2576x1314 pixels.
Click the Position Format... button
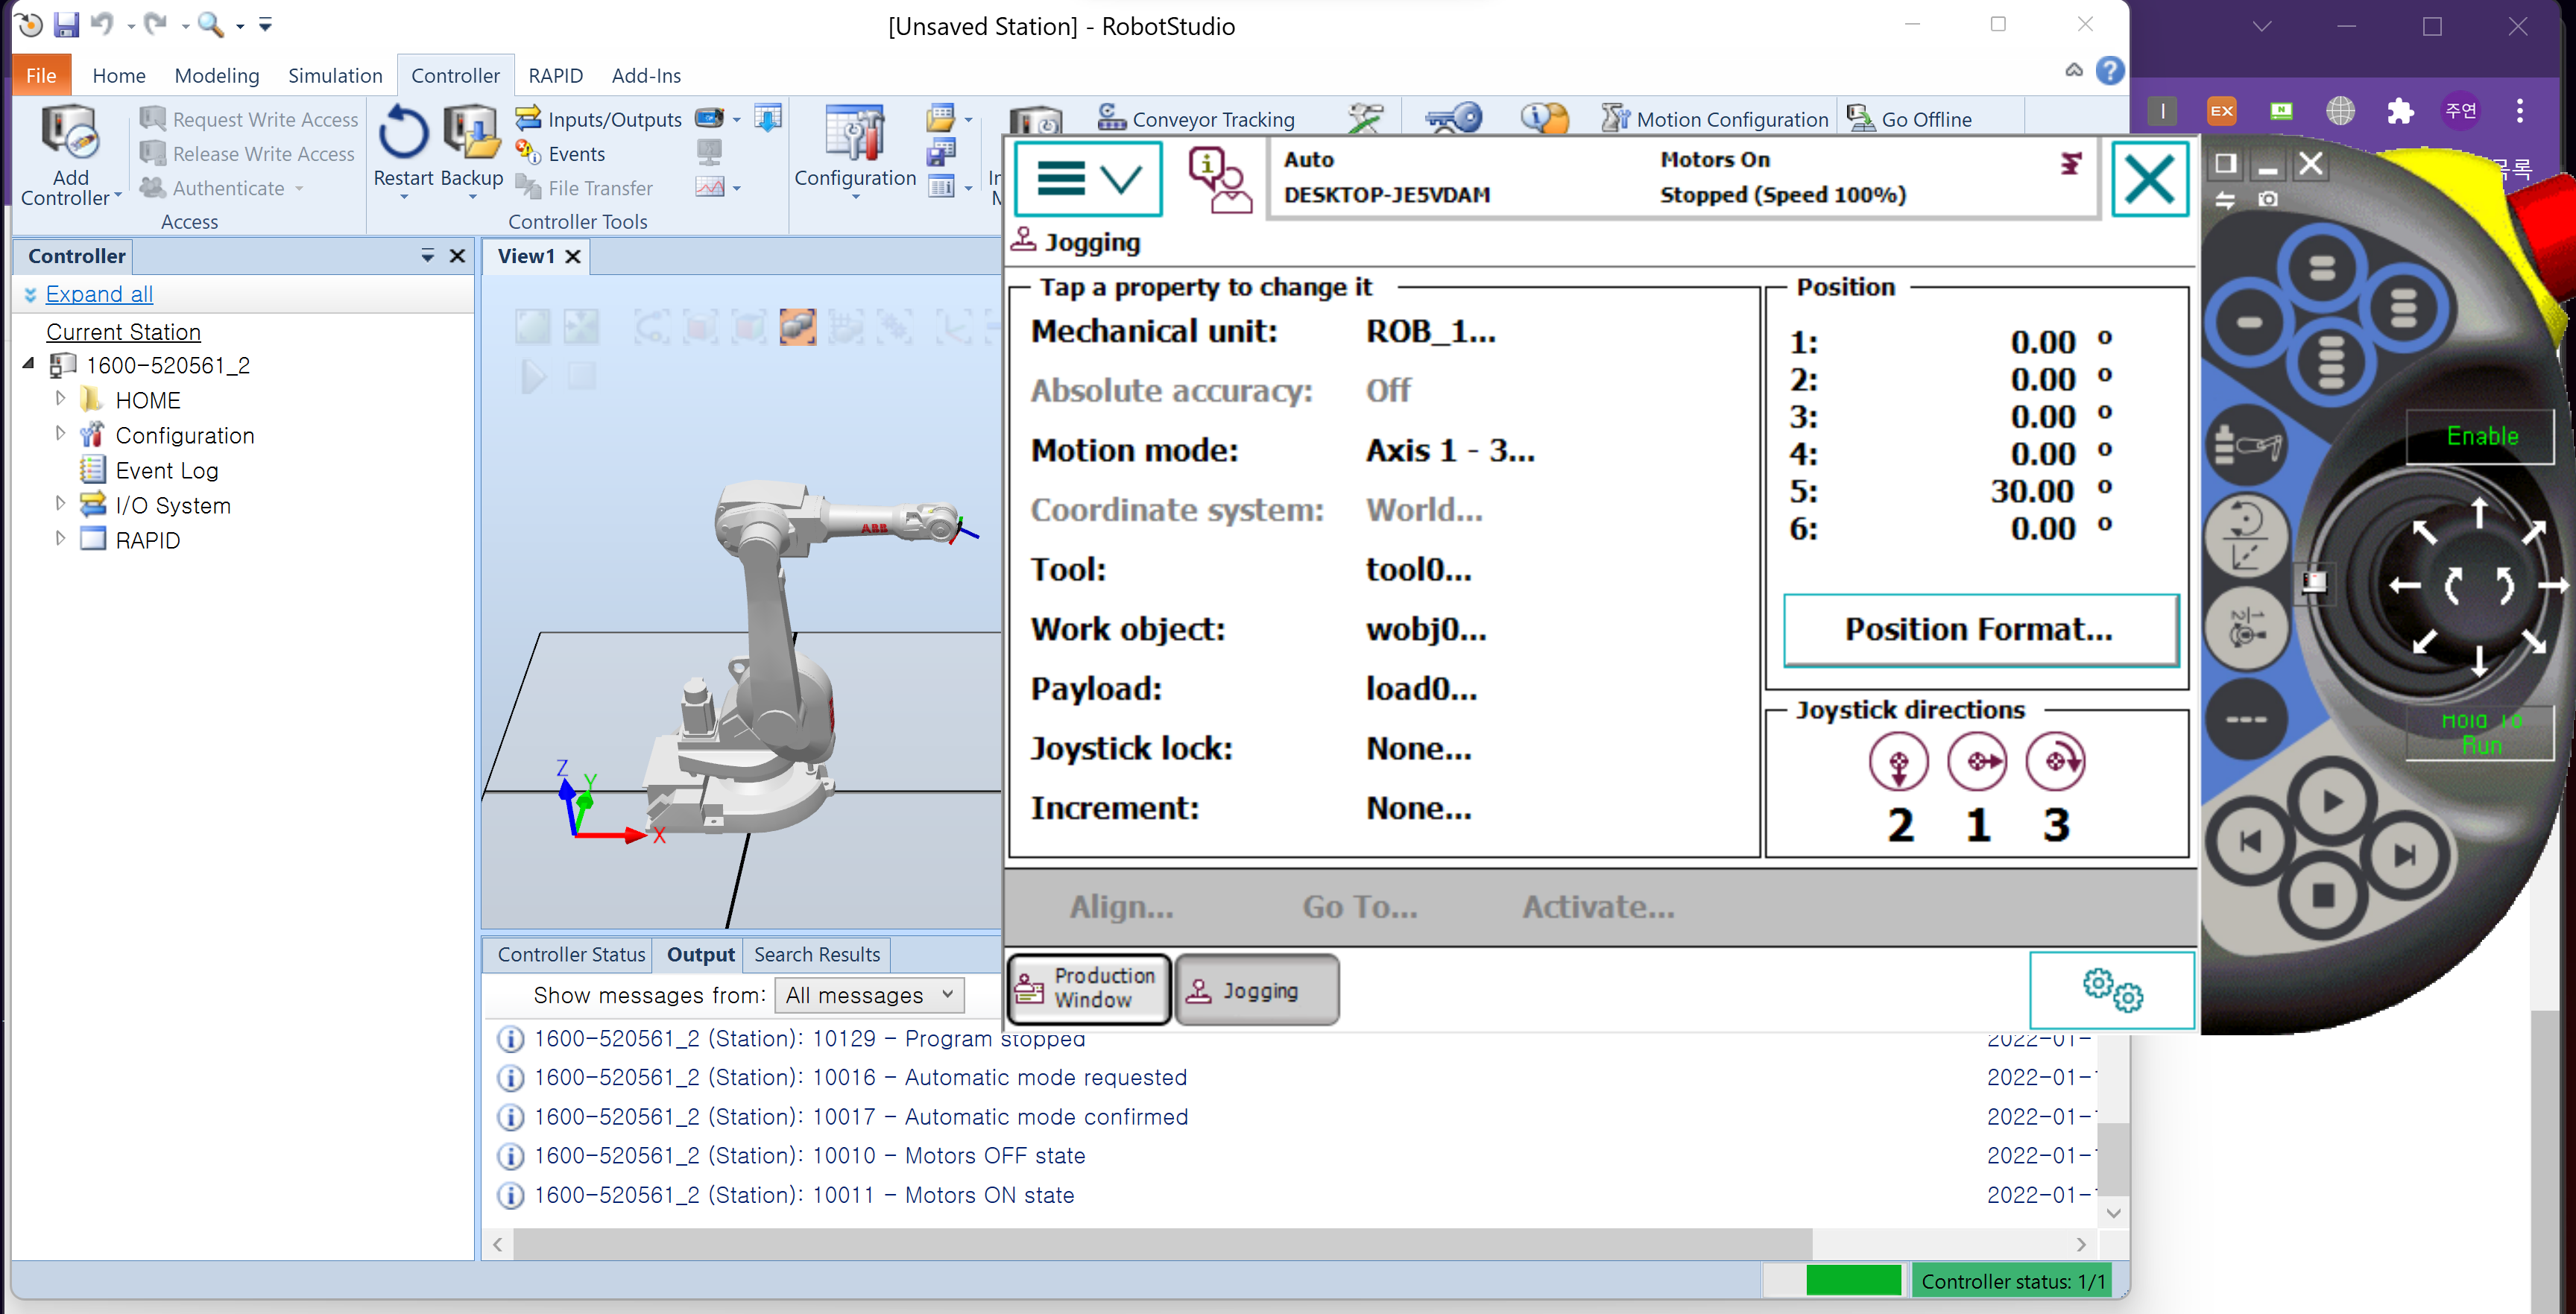coord(1980,629)
